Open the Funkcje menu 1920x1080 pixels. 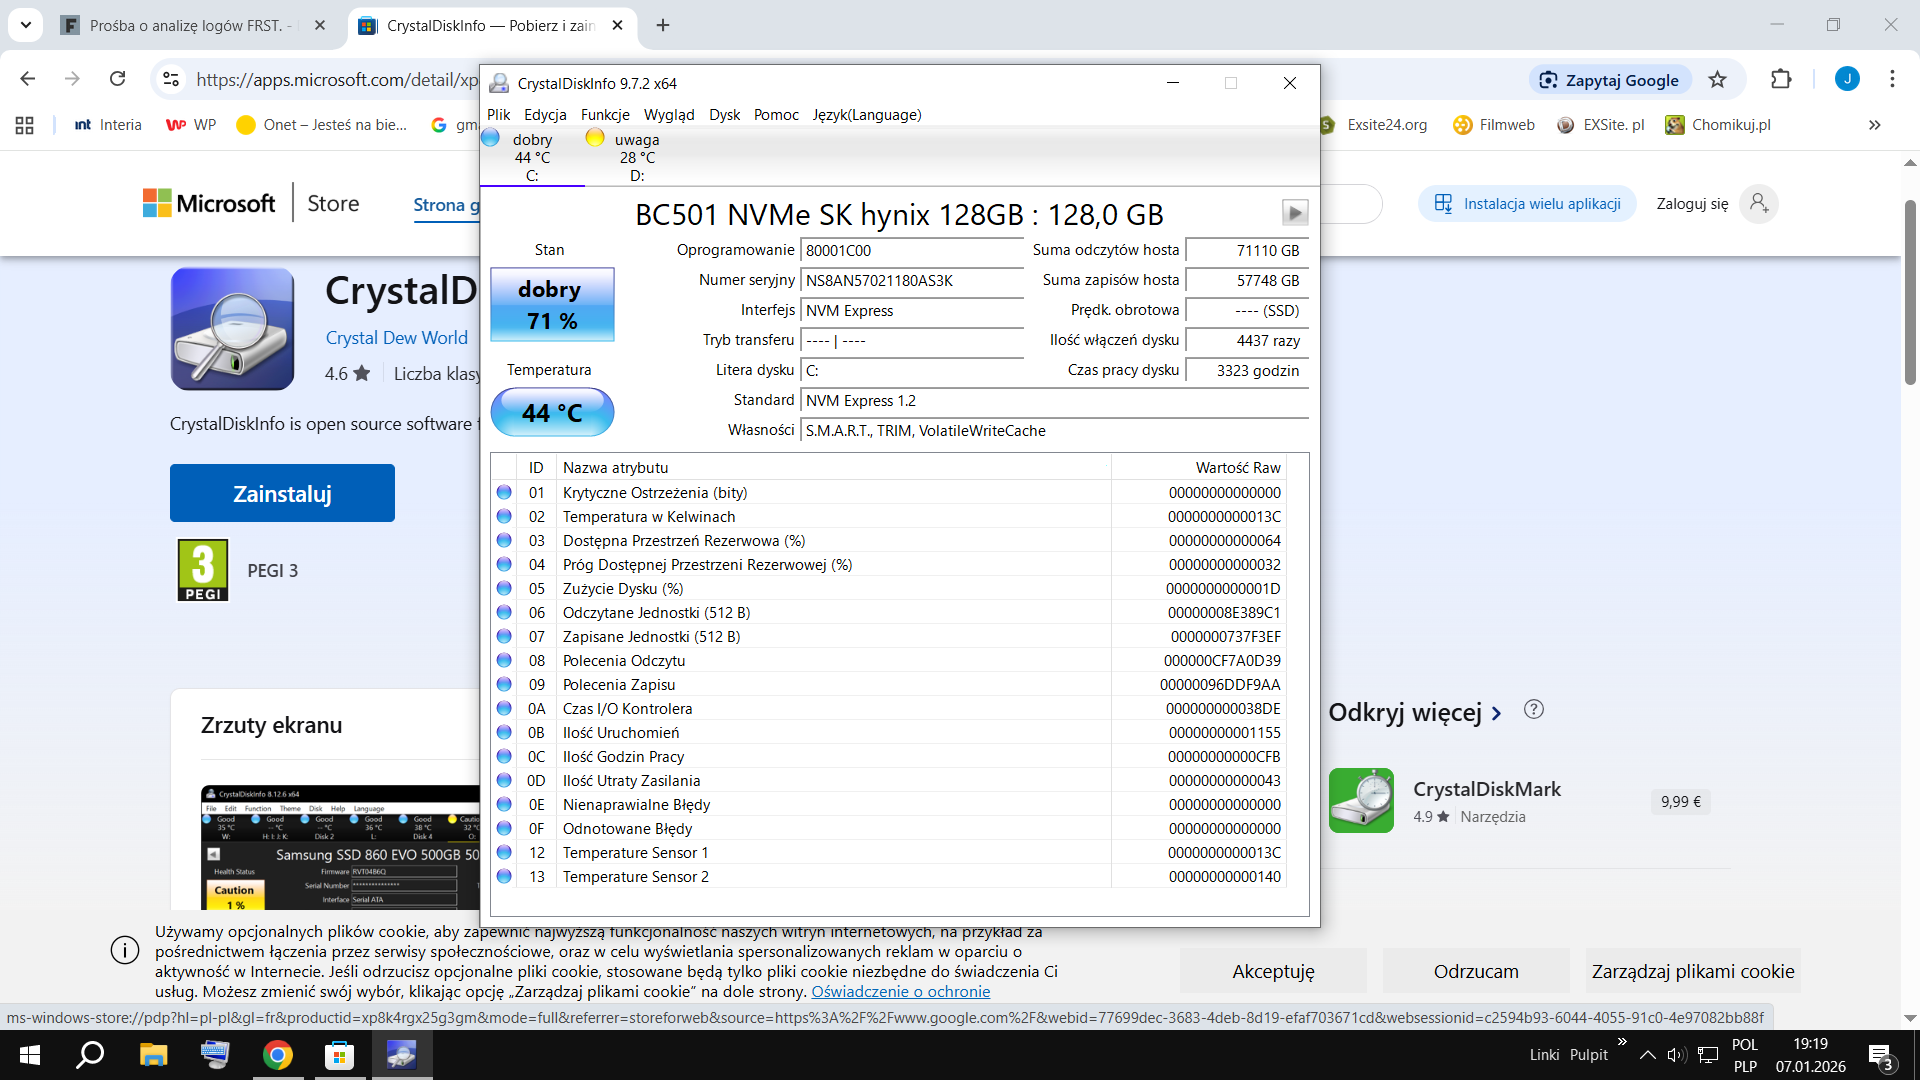coord(605,115)
